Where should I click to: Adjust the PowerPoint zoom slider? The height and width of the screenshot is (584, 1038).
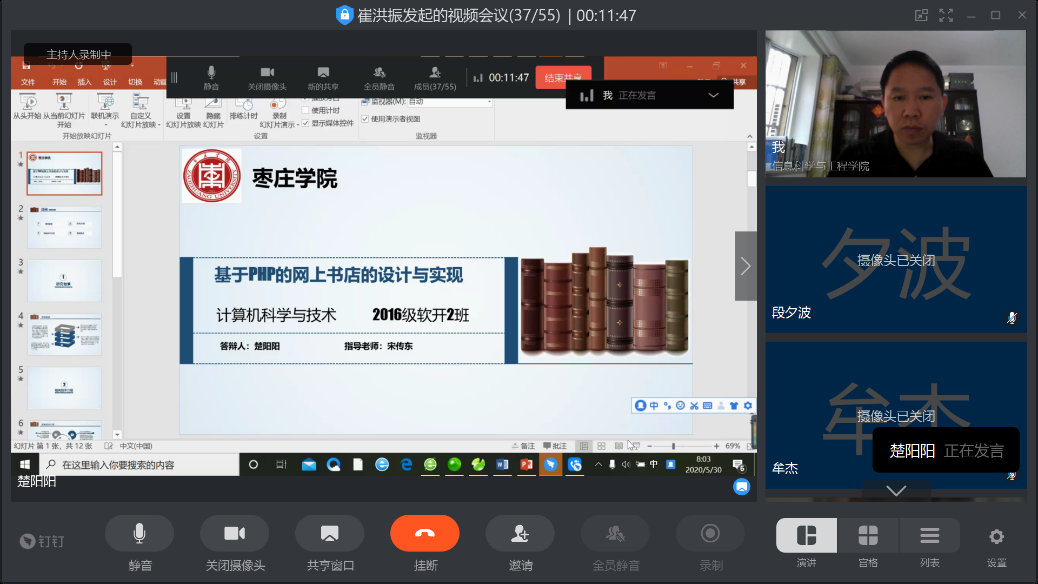click(x=673, y=446)
